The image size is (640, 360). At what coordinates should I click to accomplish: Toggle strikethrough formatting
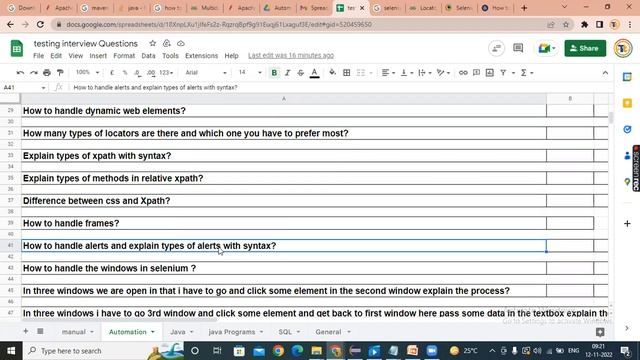tap(301, 73)
